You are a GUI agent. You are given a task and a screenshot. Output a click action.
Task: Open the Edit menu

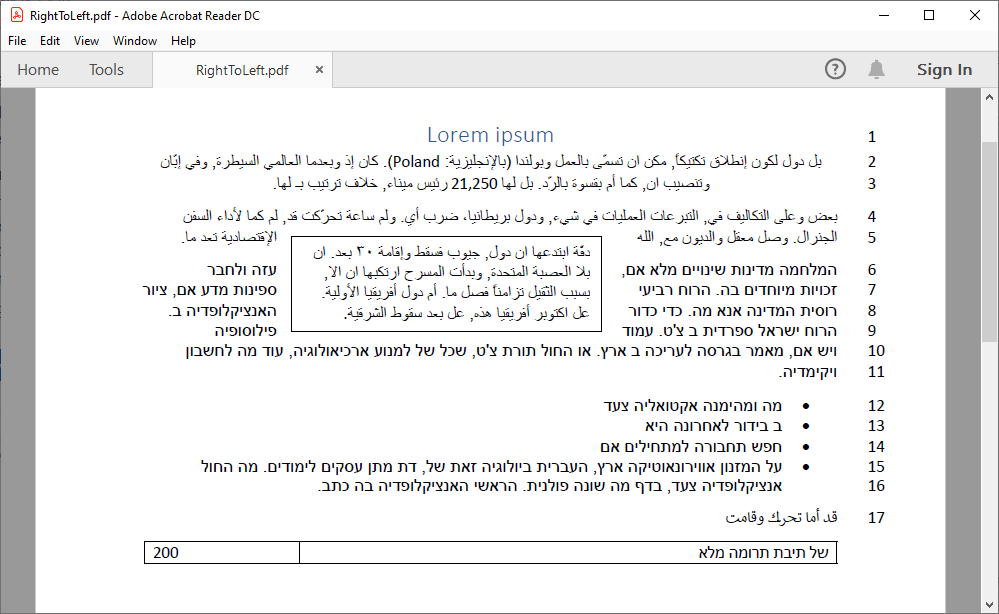tap(50, 41)
